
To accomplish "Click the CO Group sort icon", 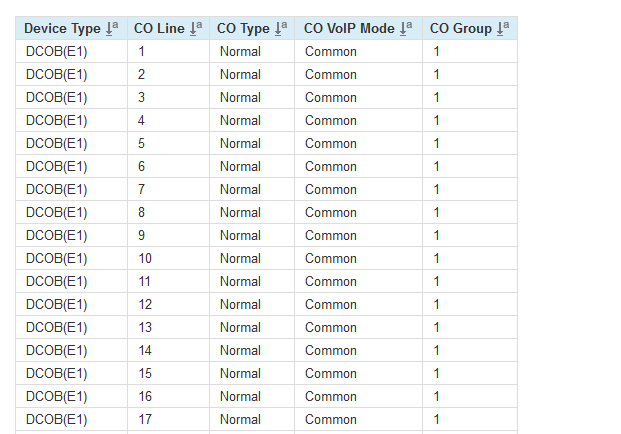I will (503, 28).
